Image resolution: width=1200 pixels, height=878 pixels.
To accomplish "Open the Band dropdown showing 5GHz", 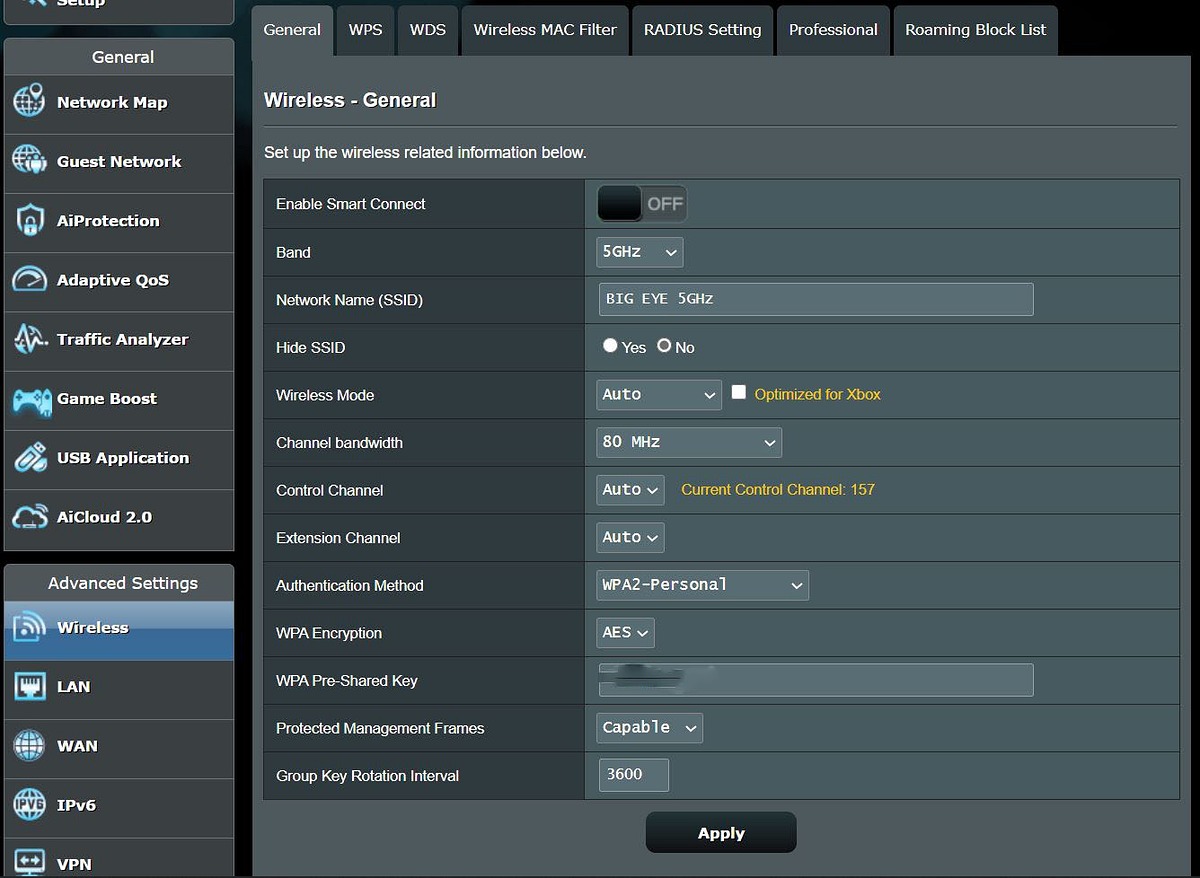I will pos(640,252).
